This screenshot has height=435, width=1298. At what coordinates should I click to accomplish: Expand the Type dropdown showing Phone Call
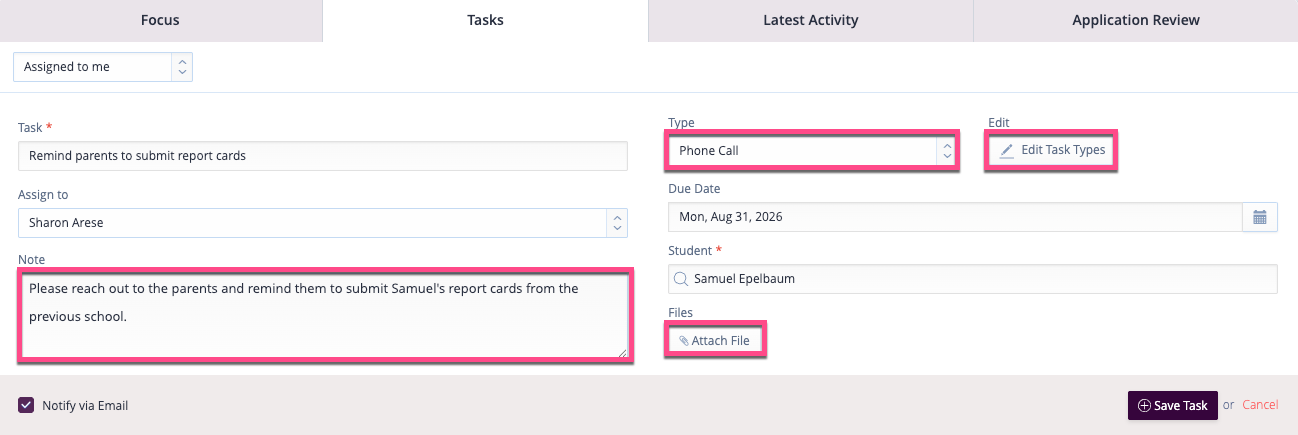click(812, 151)
